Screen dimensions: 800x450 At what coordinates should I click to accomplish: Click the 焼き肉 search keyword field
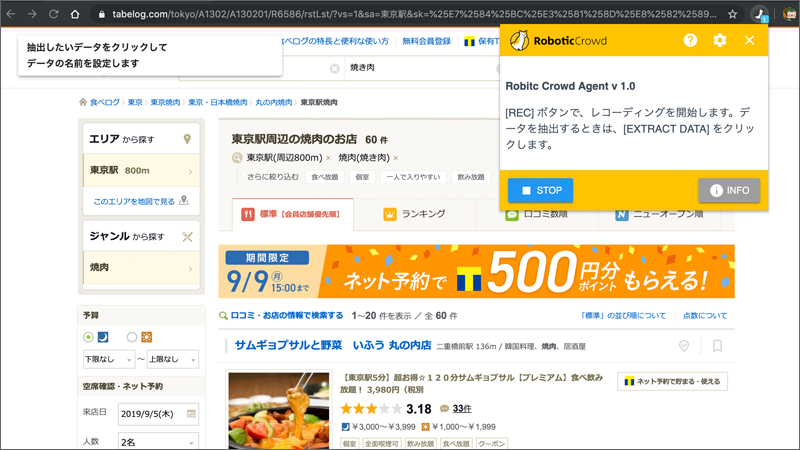point(421,68)
